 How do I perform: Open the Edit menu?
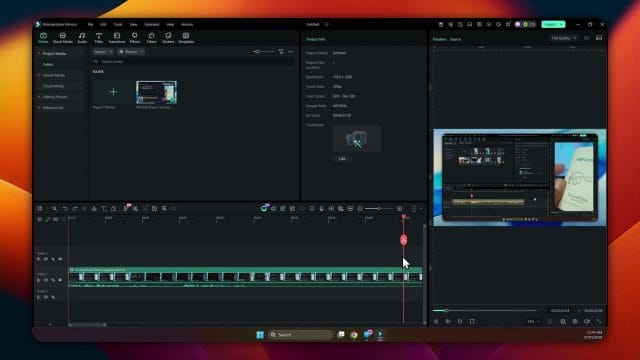coord(103,24)
